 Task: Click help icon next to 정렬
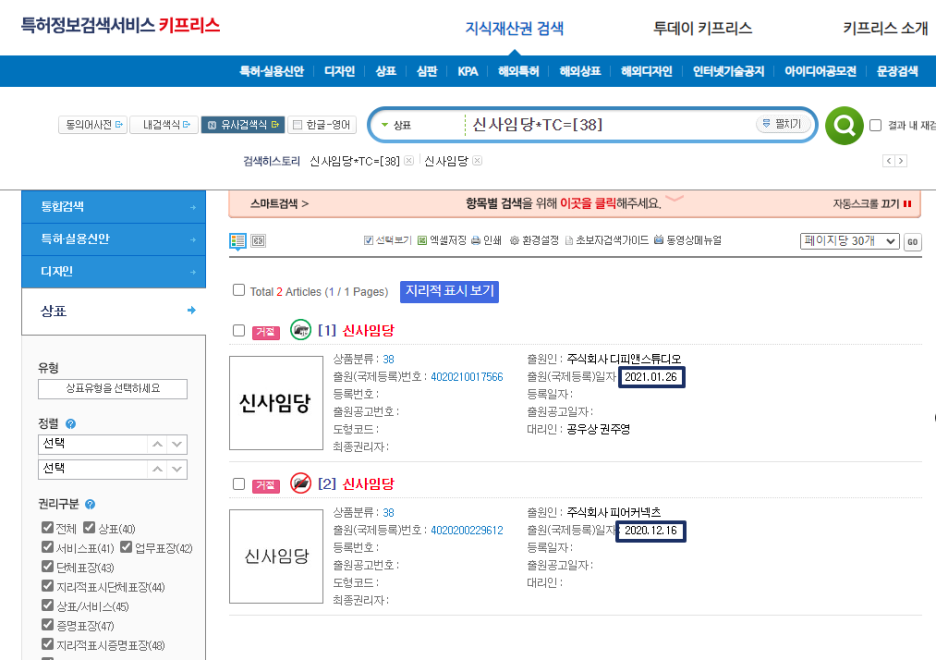70,424
